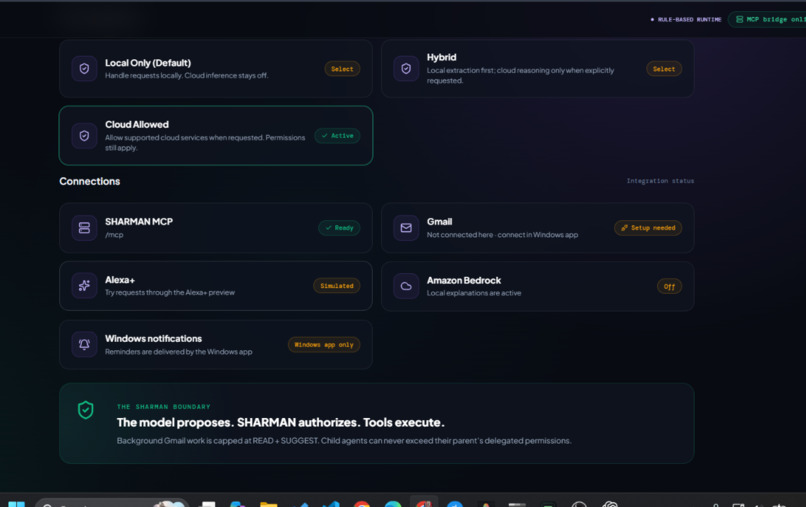Click the 'Local Only (Default)' title
Image resolution: width=806 pixels, height=507 pixels.
[148, 63]
